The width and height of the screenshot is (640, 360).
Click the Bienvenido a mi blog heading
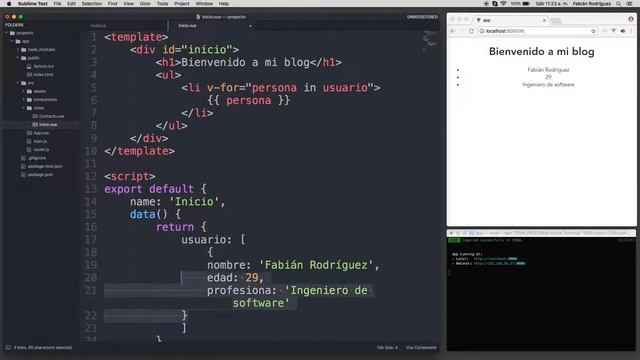pyautogui.click(x=542, y=52)
